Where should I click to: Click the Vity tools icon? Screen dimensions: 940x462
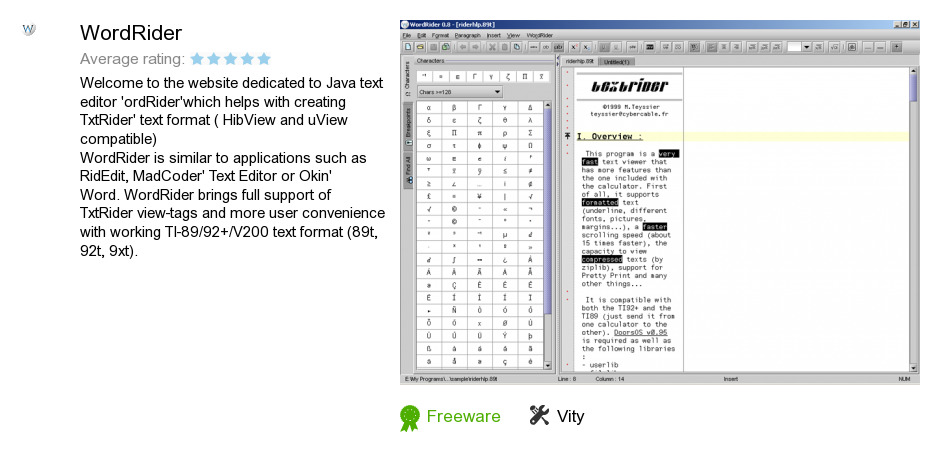(x=539, y=416)
